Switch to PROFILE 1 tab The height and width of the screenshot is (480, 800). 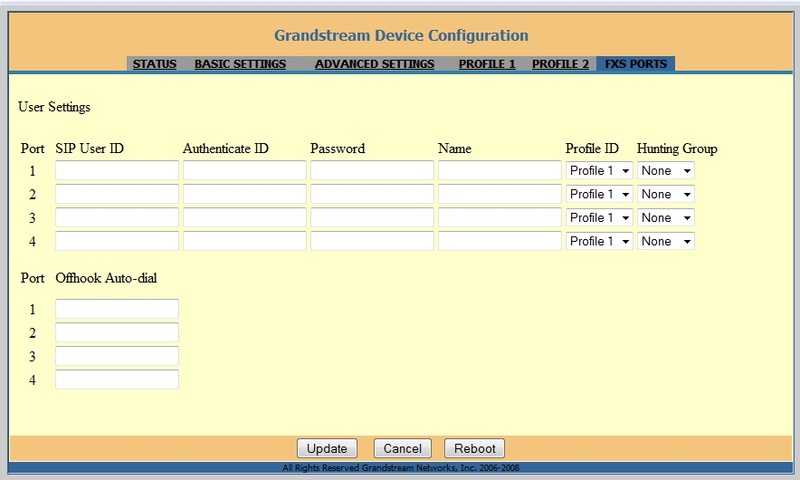click(487, 64)
